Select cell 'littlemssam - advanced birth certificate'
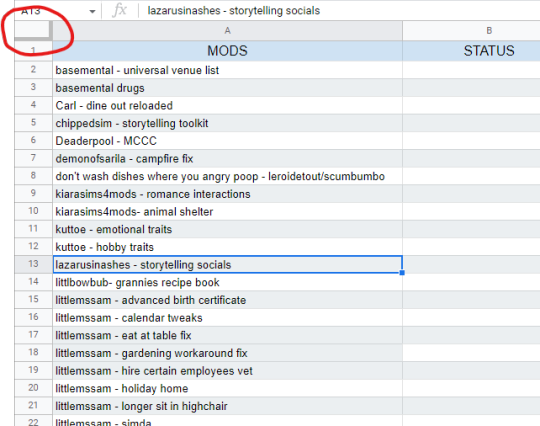Image resolution: width=540 pixels, height=426 pixels. (227, 300)
